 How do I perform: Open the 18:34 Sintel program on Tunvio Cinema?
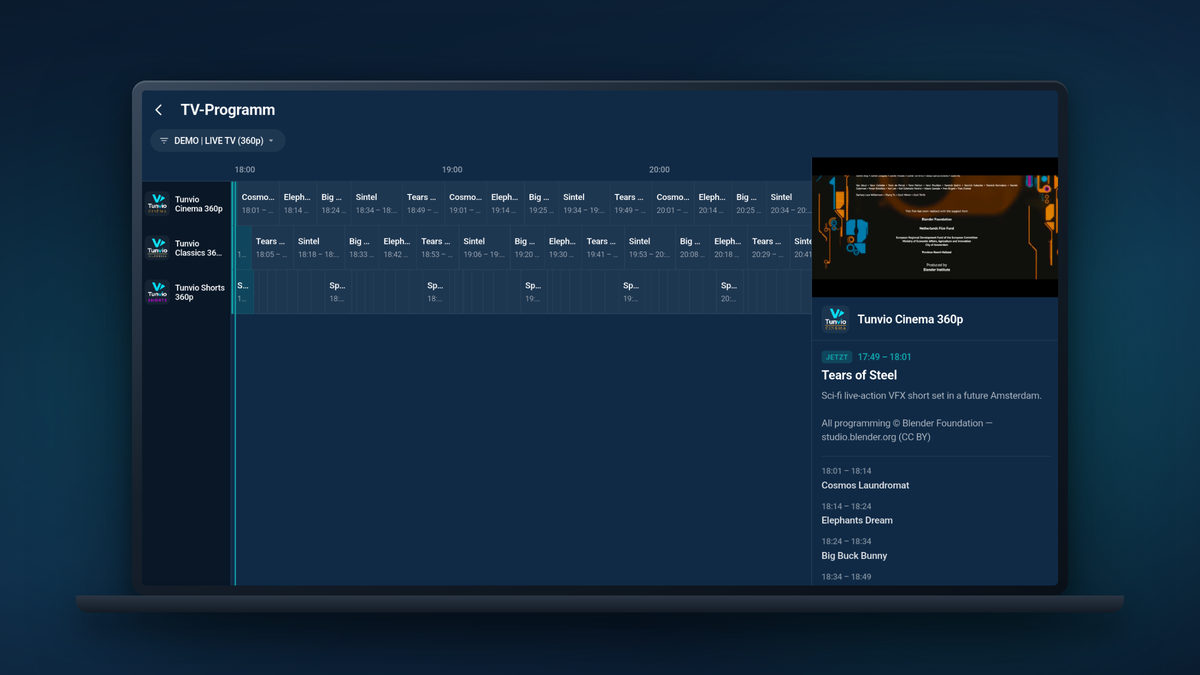(377, 203)
